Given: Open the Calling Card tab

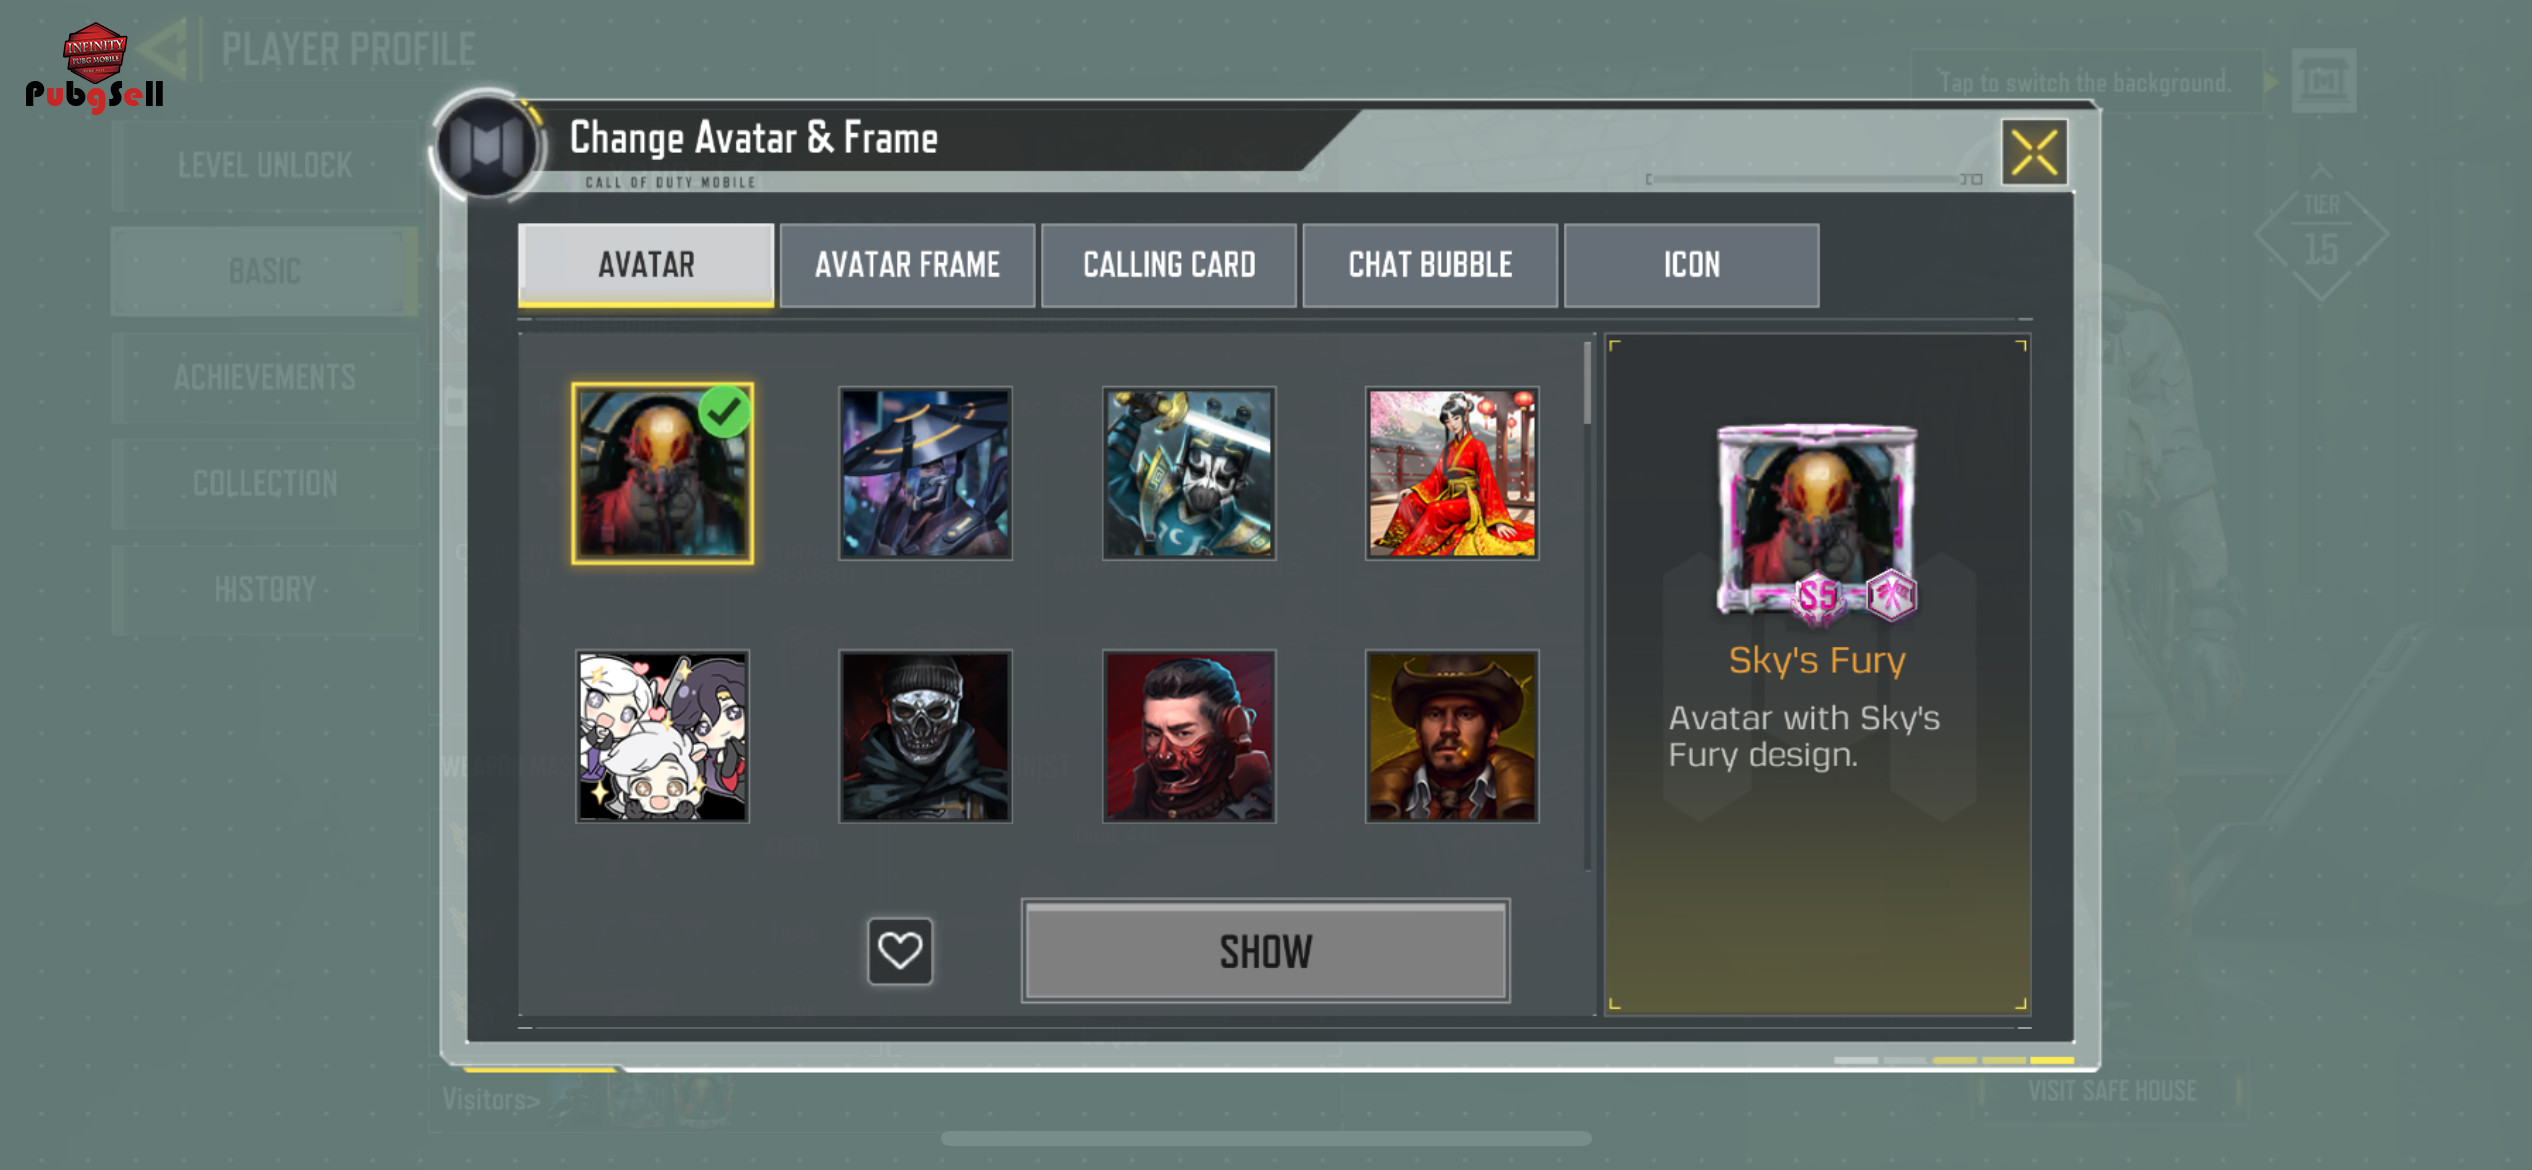Looking at the screenshot, I should [x=1168, y=265].
